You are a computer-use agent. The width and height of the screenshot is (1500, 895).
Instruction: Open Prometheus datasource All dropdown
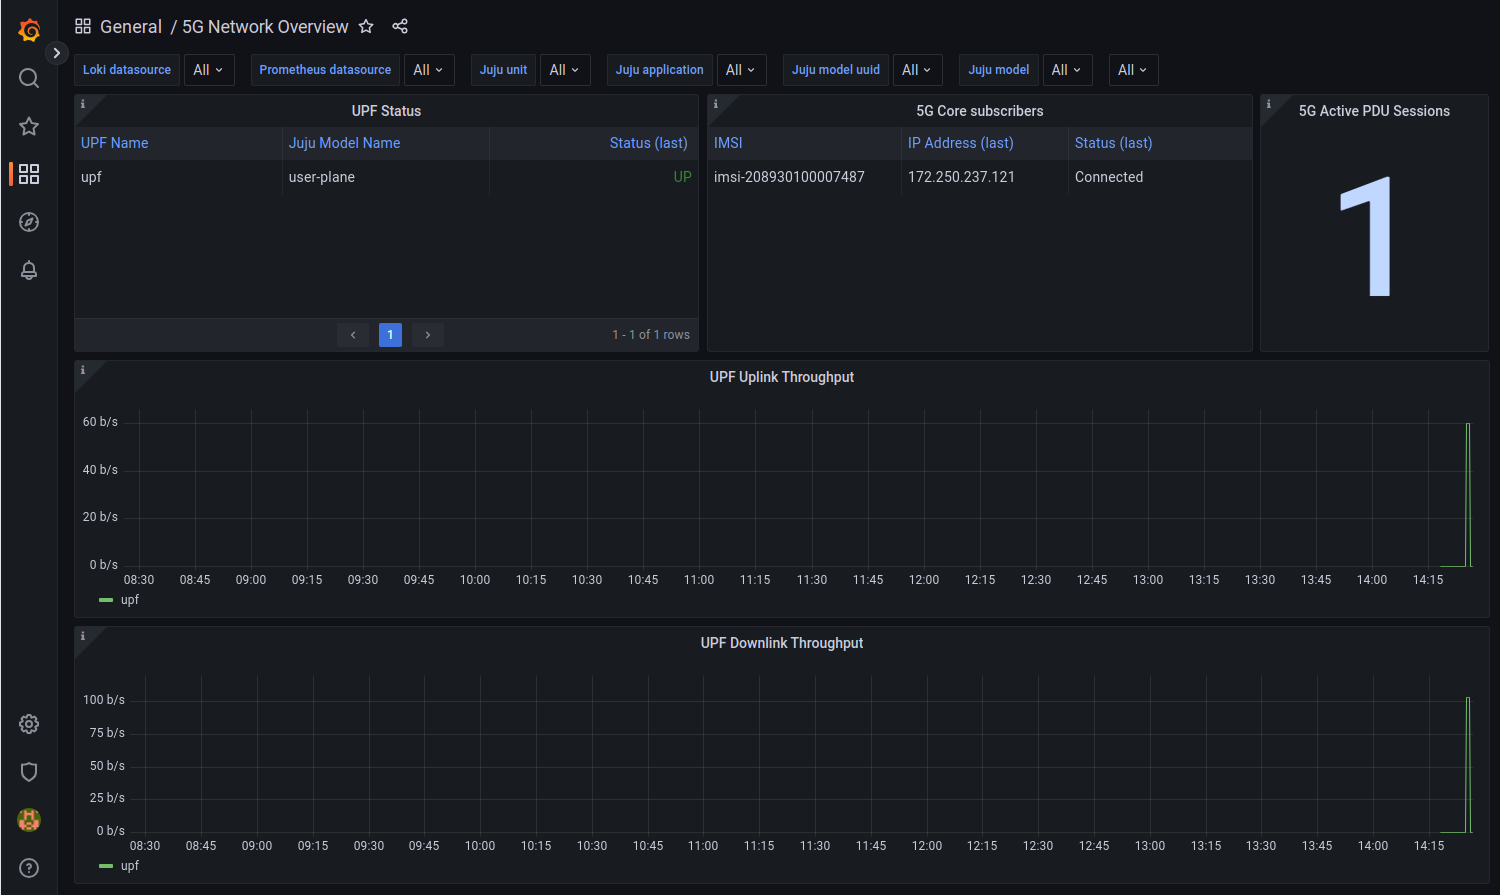click(429, 70)
